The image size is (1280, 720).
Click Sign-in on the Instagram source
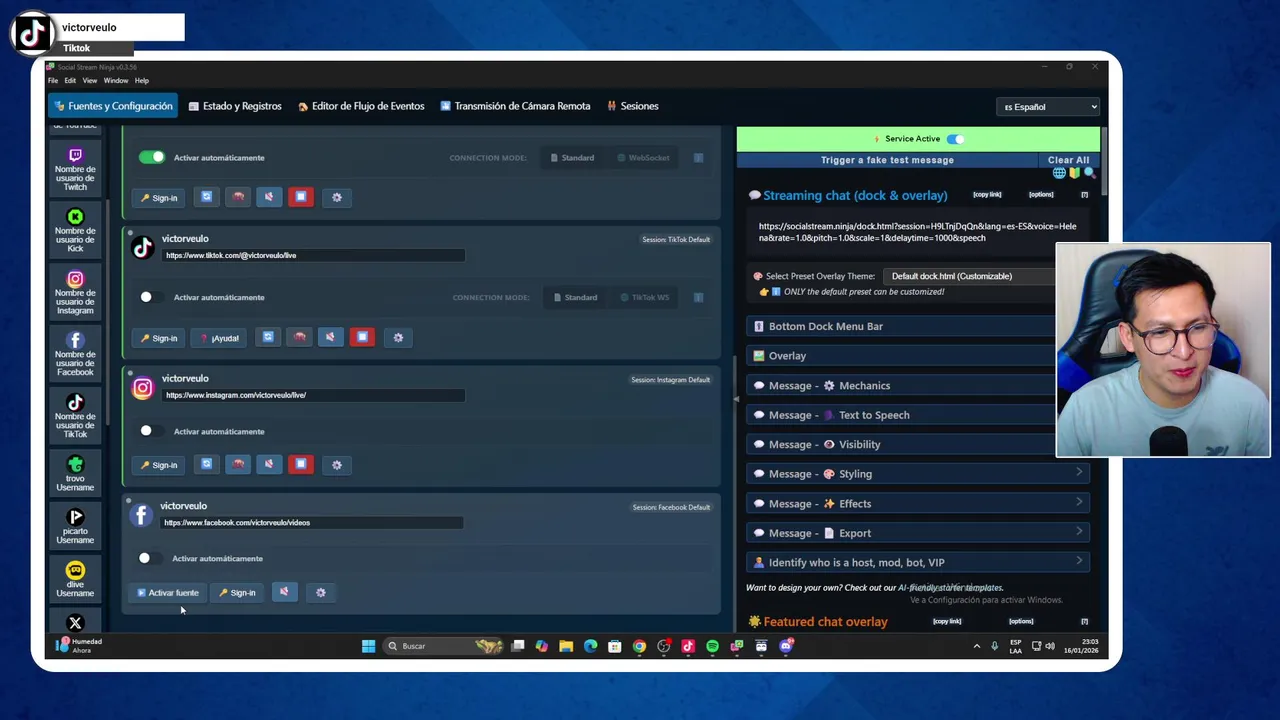click(159, 465)
